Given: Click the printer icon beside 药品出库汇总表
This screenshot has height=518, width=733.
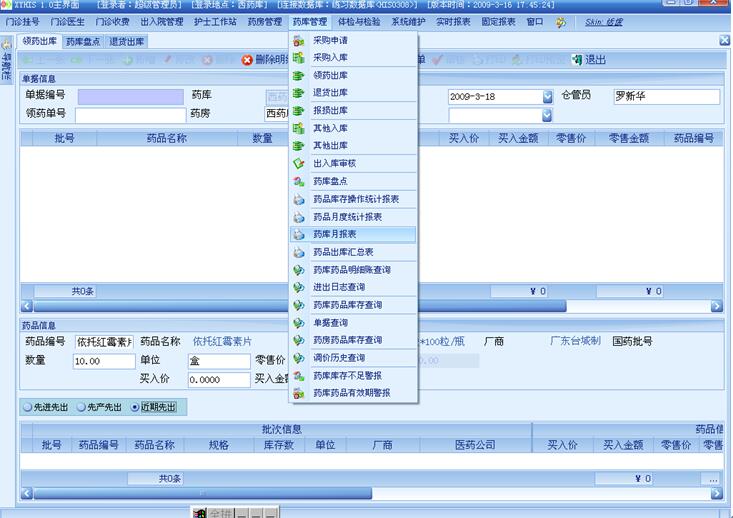Looking at the screenshot, I should click(x=299, y=252).
